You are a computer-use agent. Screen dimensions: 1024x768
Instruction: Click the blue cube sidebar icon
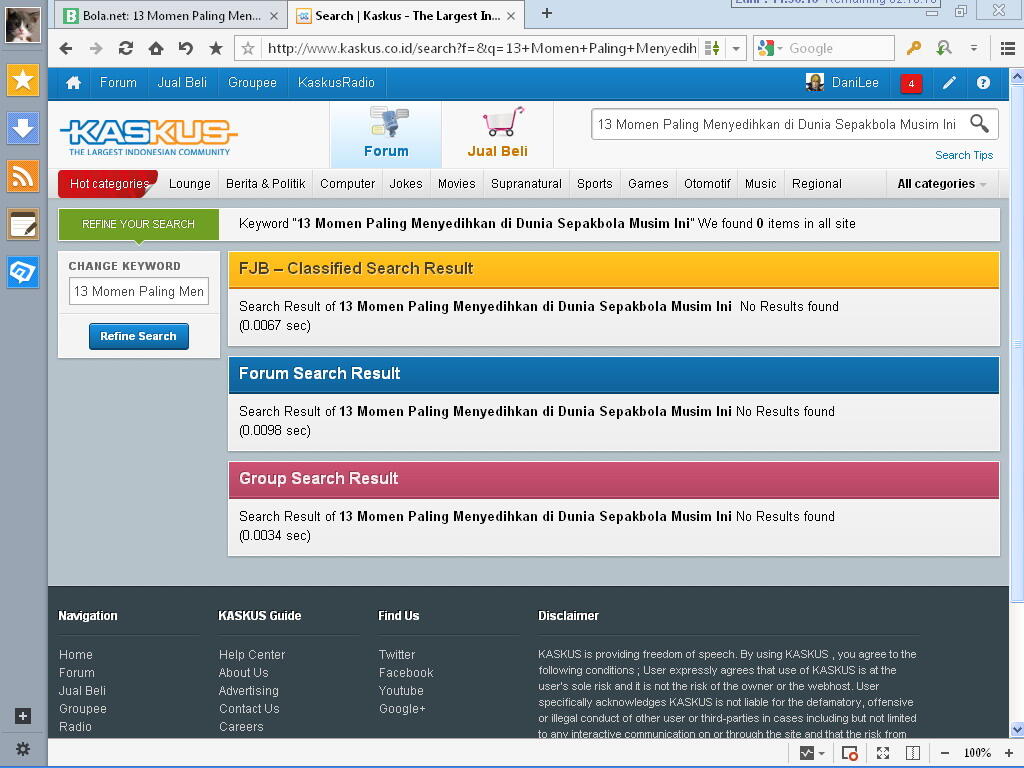click(x=23, y=272)
